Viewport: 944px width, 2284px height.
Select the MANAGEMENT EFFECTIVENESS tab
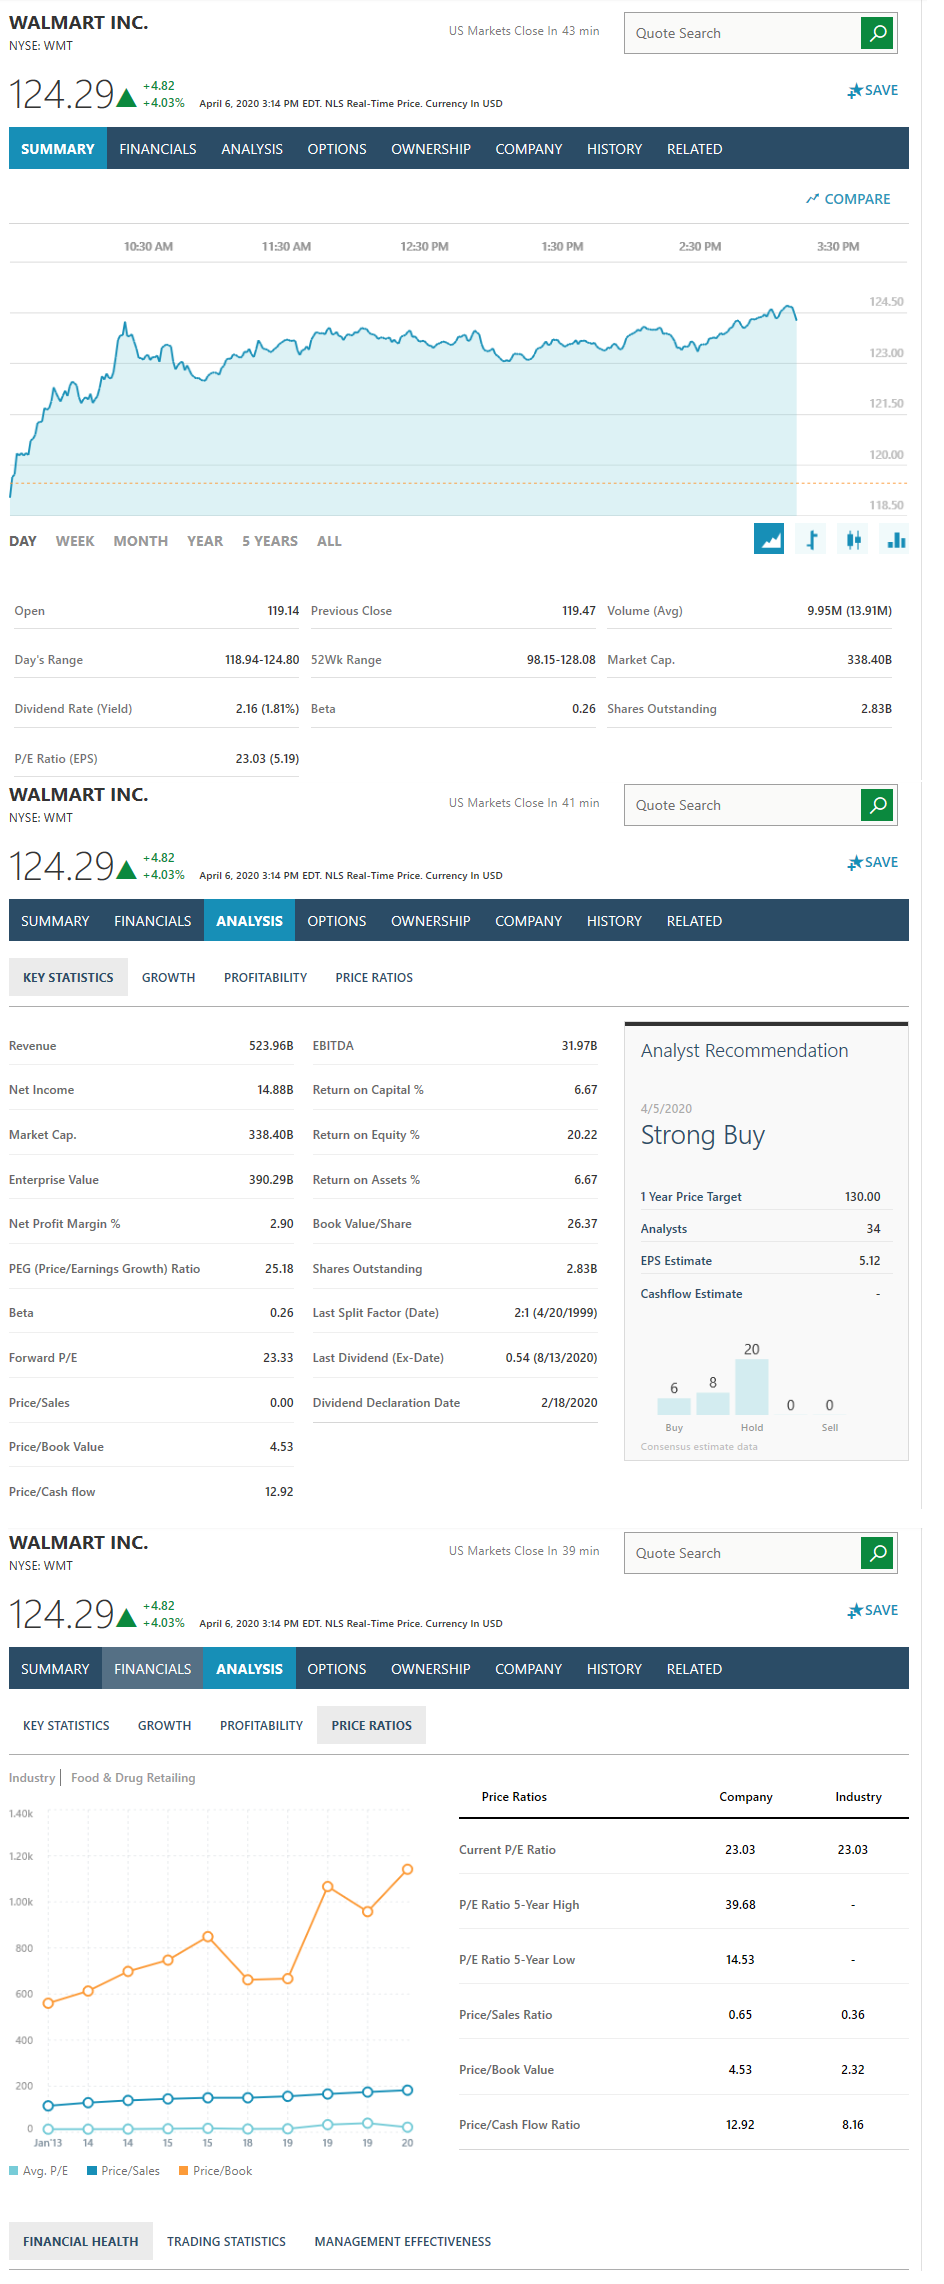point(403,2241)
